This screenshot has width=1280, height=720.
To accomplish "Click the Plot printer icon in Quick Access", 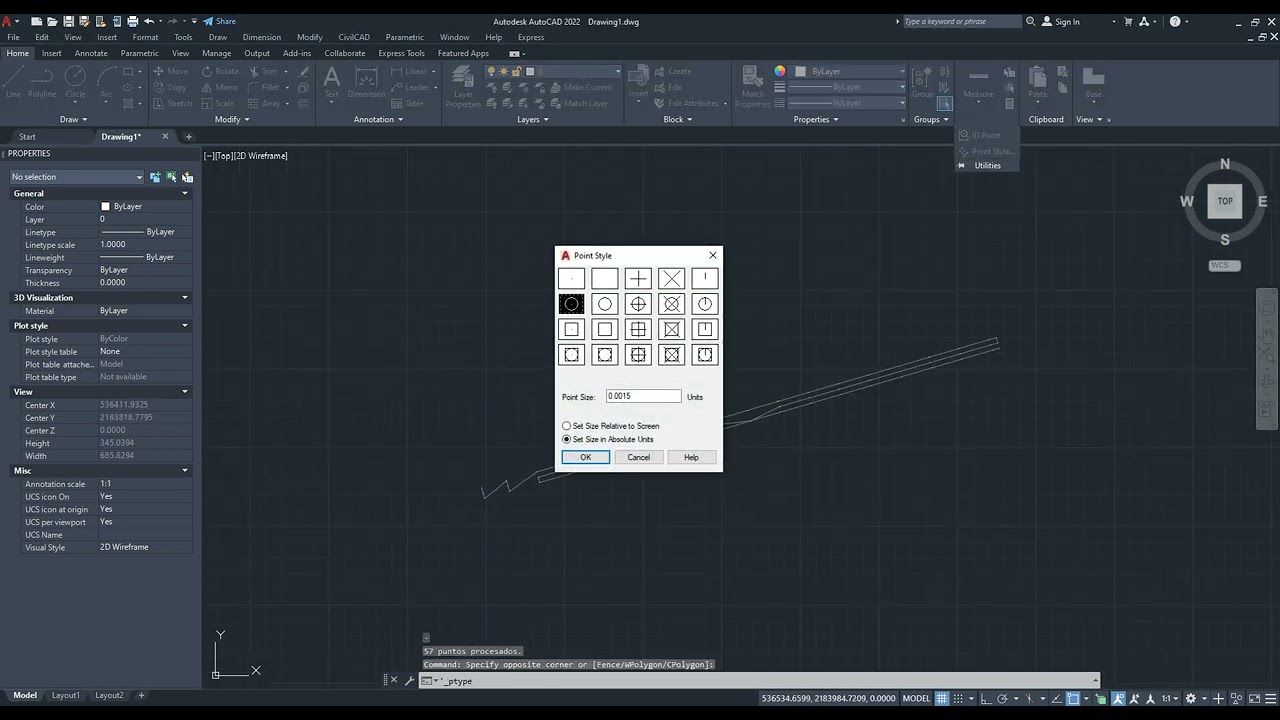I will point(132,21).
